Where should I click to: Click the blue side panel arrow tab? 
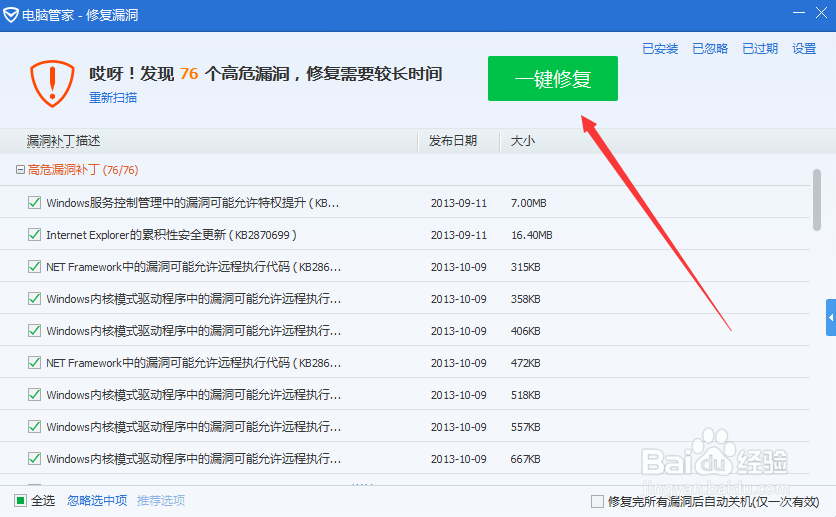(x=831, y=317)
